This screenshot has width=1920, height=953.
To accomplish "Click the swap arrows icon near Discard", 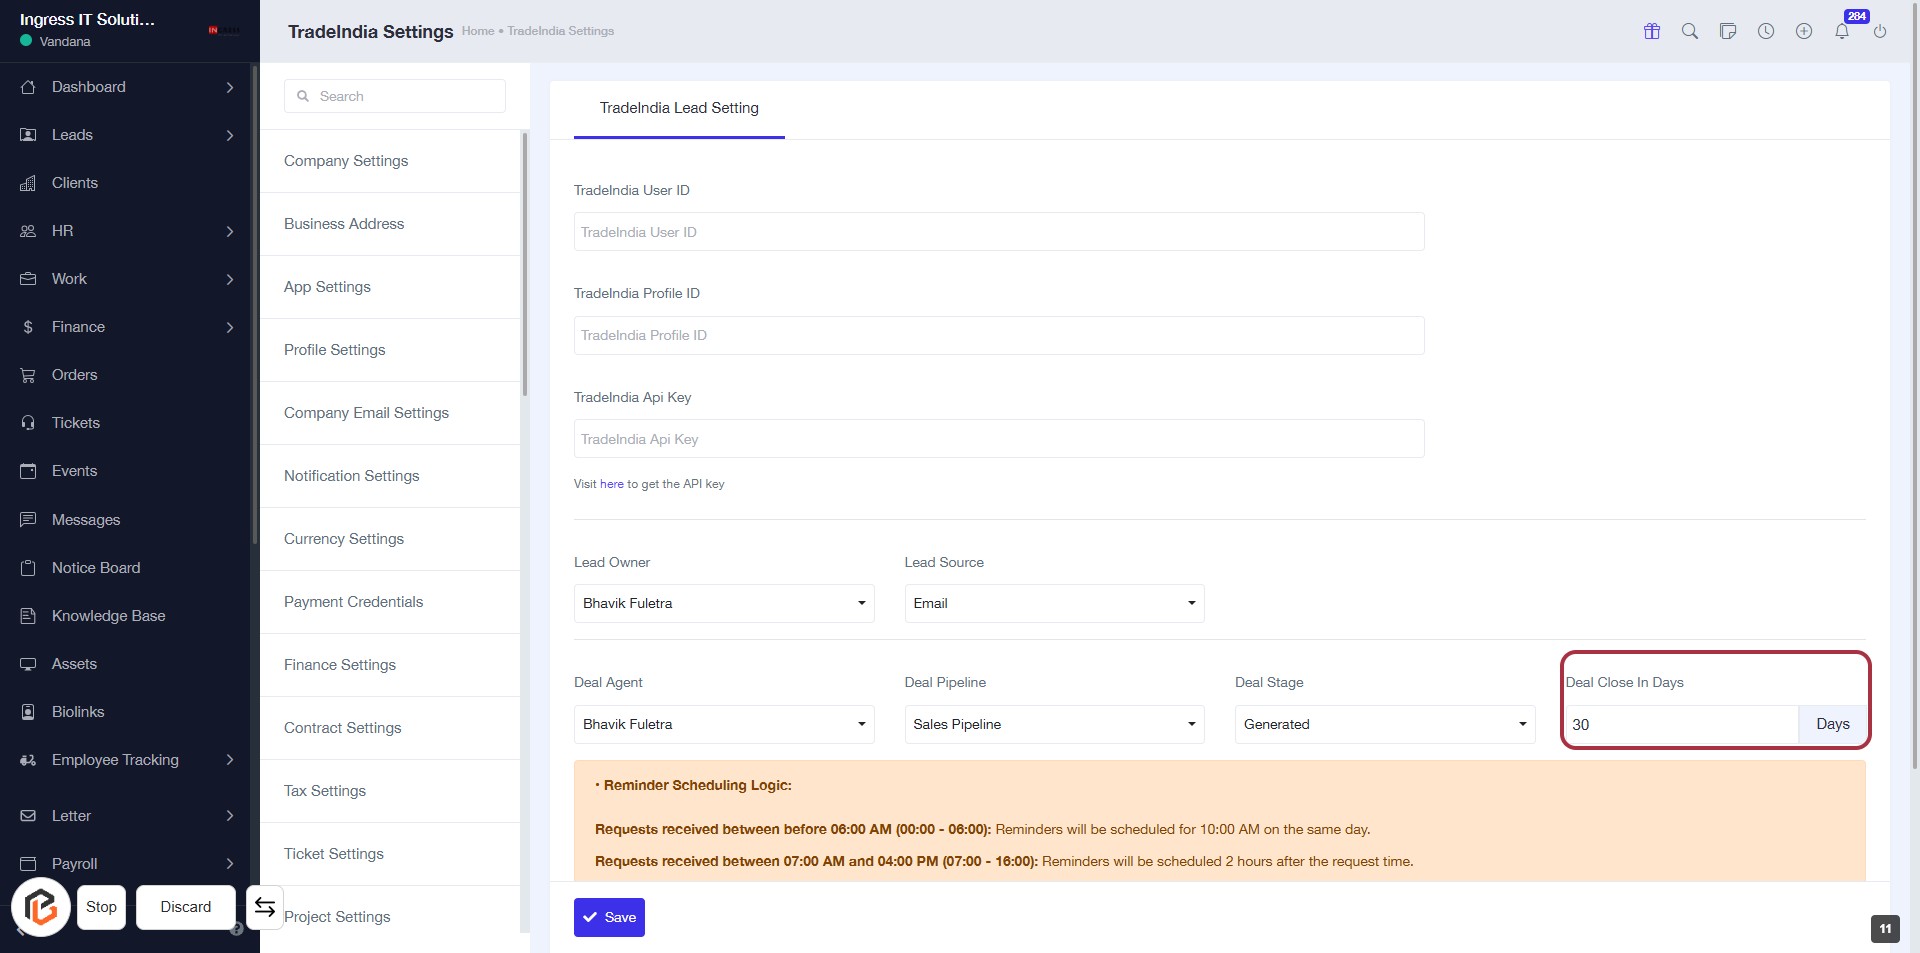I will click(x=265, y=907).
